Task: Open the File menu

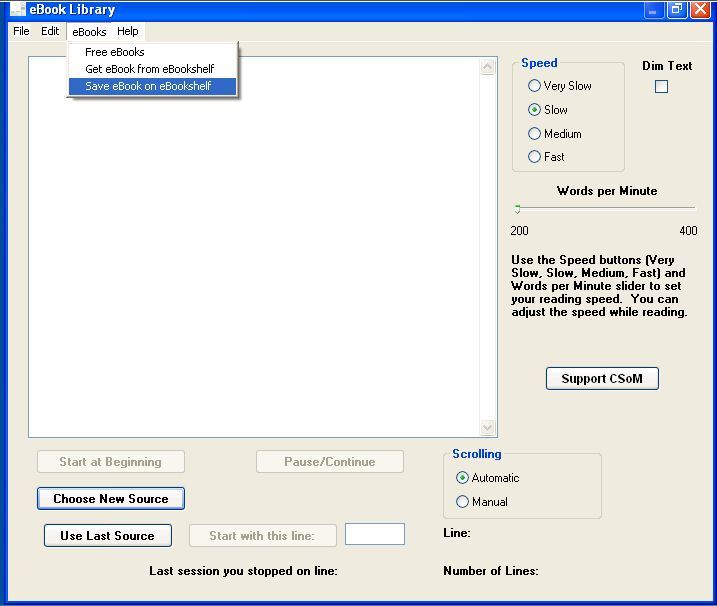Action: [x=21, y=31]
